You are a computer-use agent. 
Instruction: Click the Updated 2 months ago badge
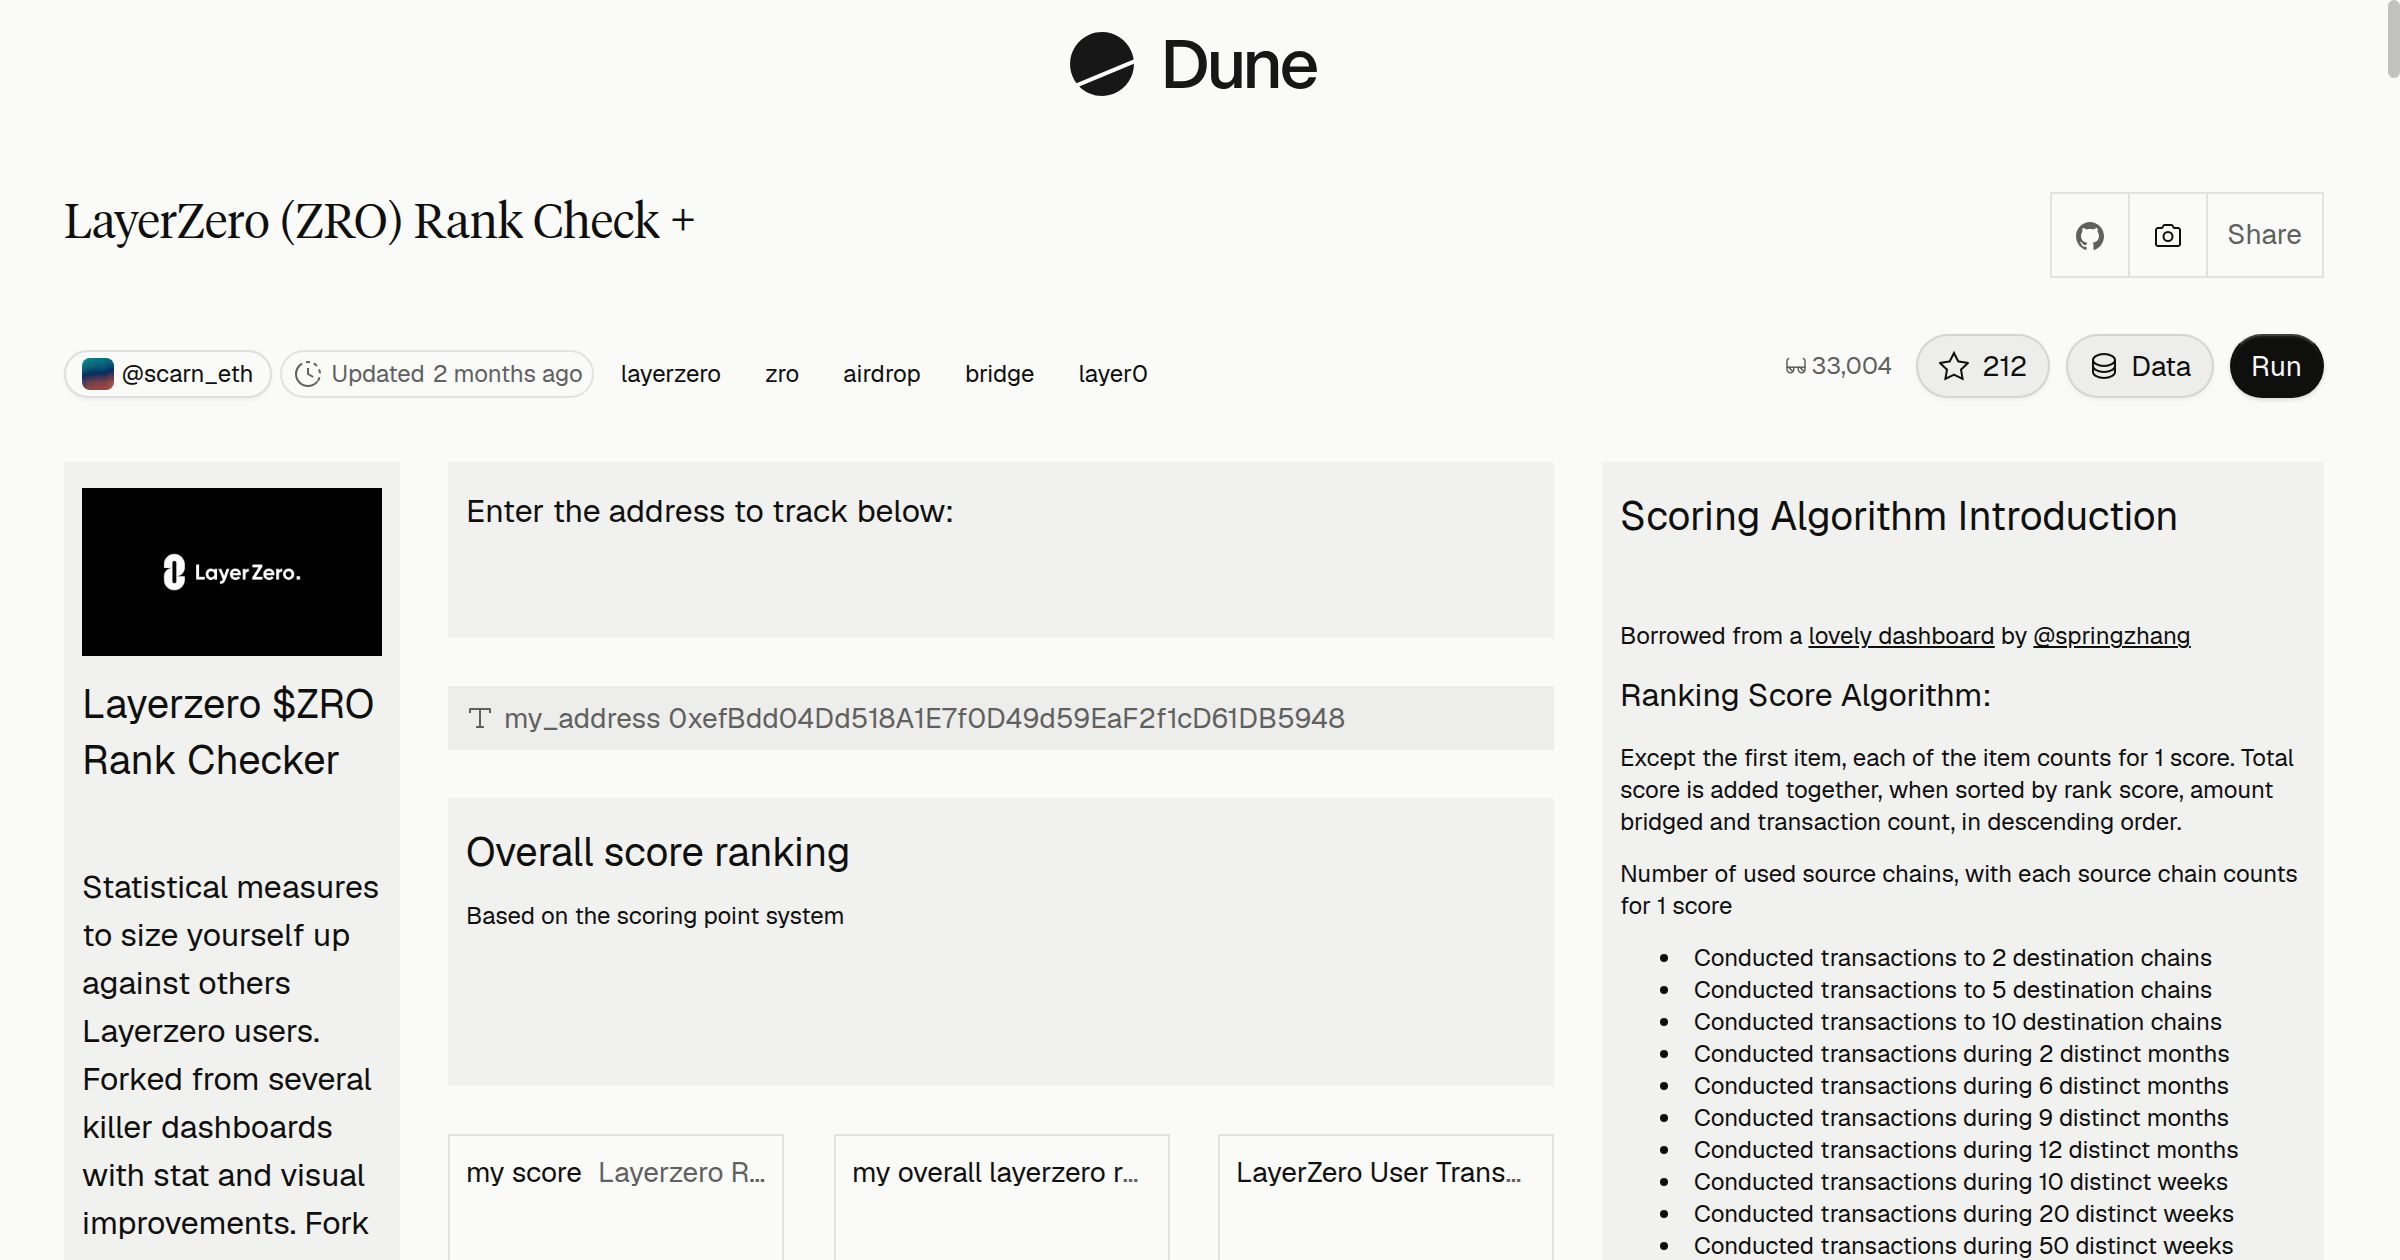[x=437, y=374]
